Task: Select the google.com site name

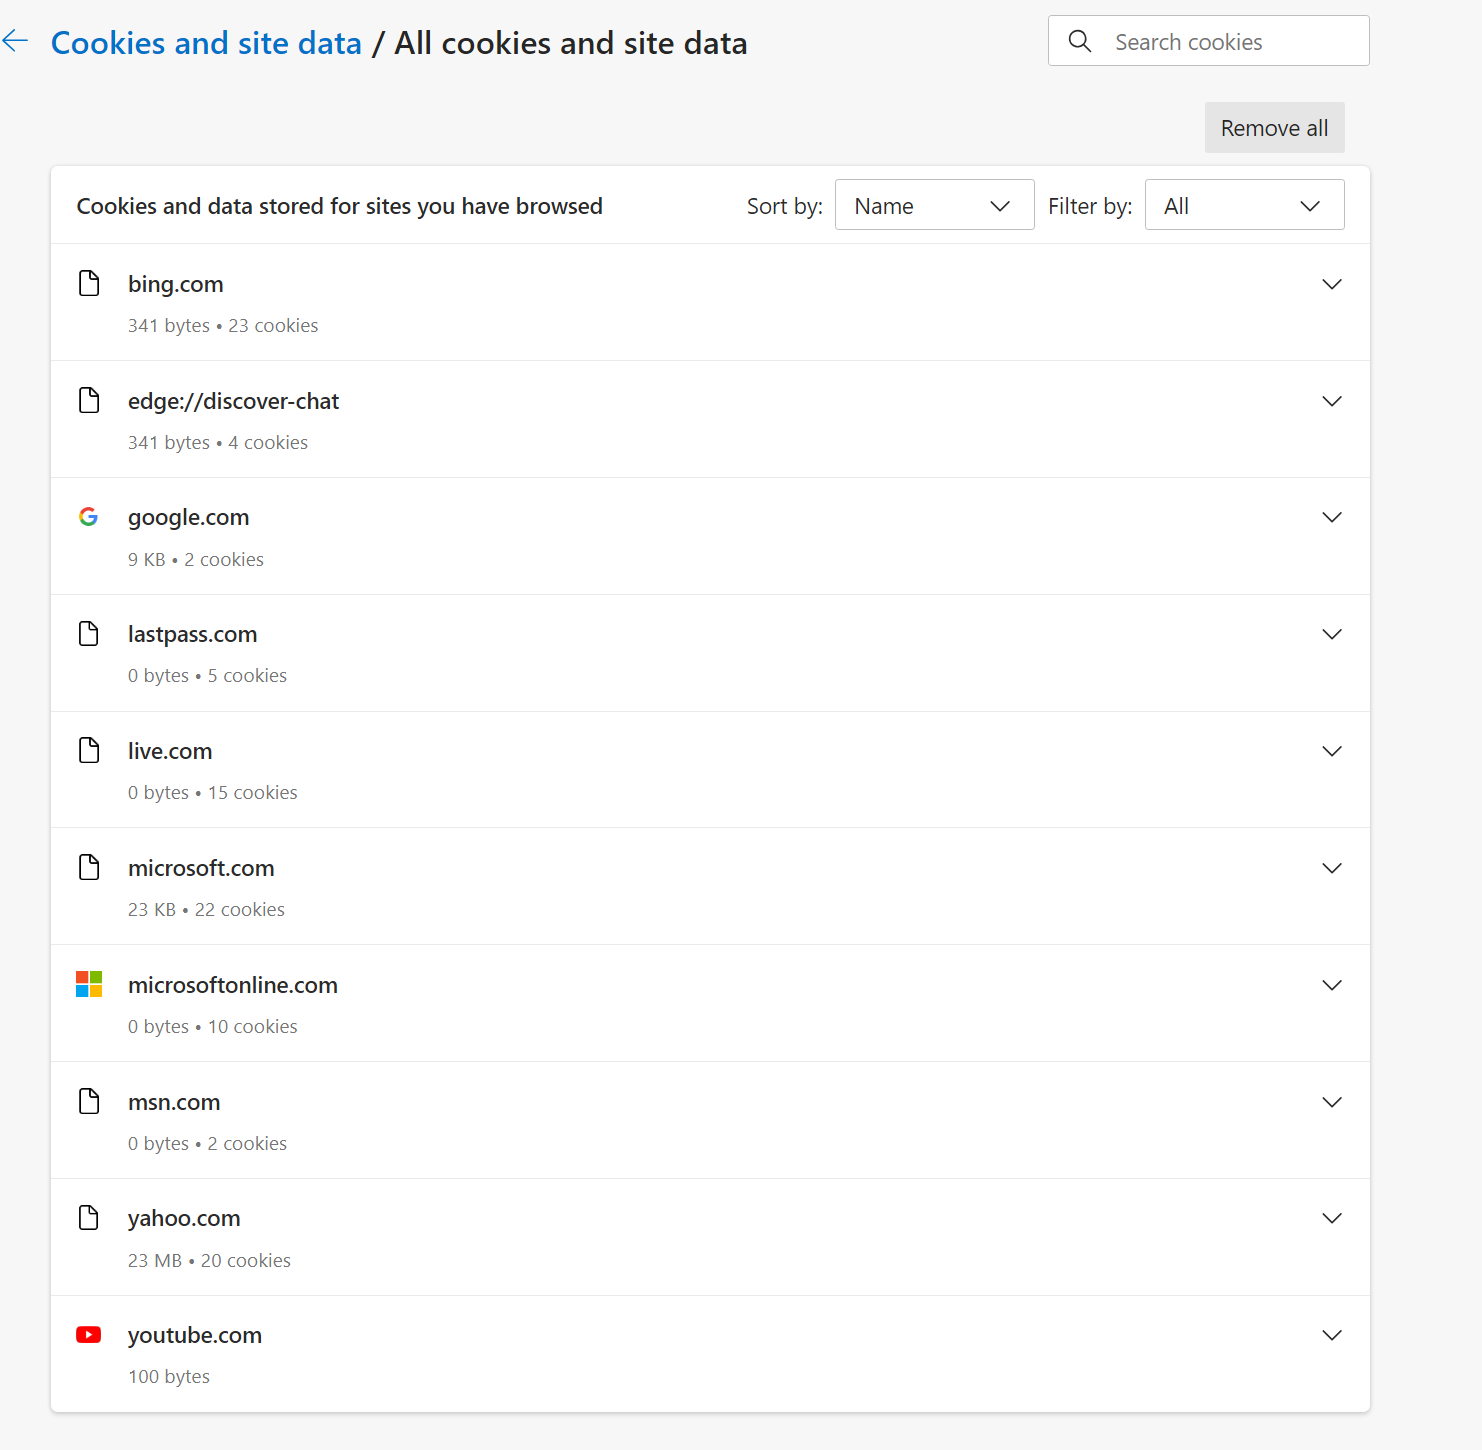Action: (188, 518)
